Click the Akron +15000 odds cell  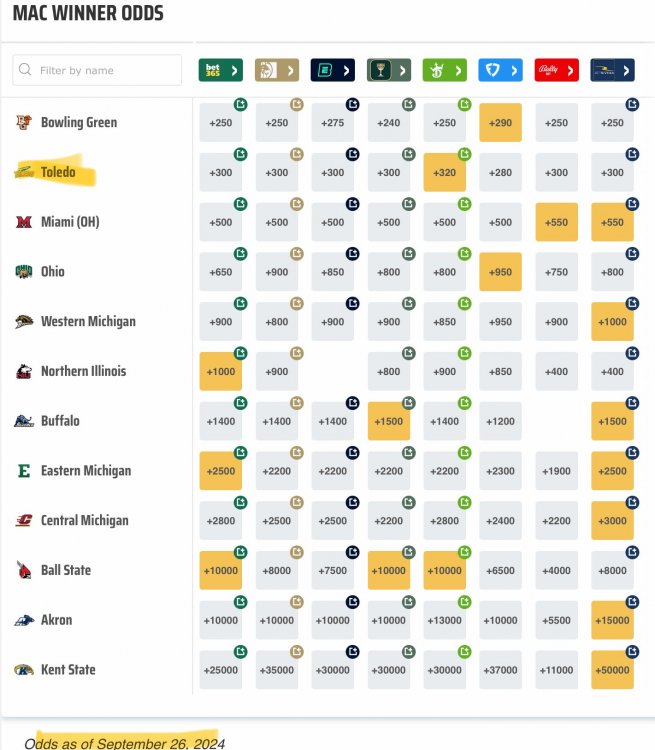613,620
